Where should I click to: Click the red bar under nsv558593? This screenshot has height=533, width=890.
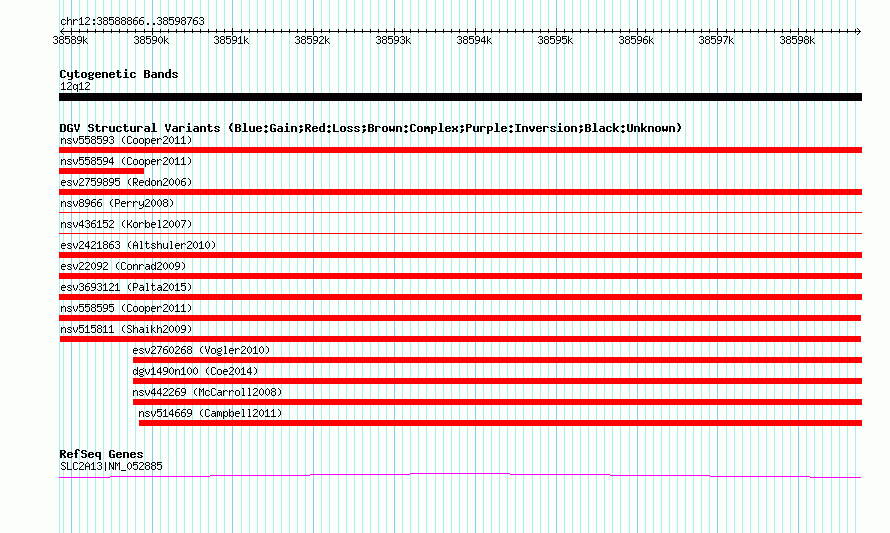click(x=460, y=150)
